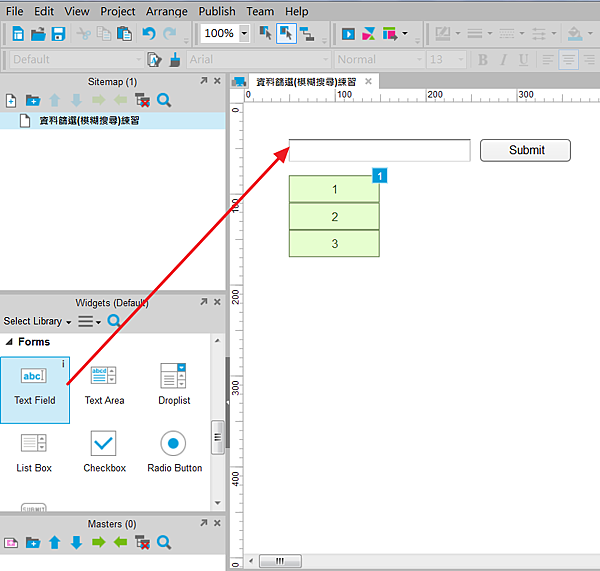Open the Widgets library options menu

click(x=90, y=321)
